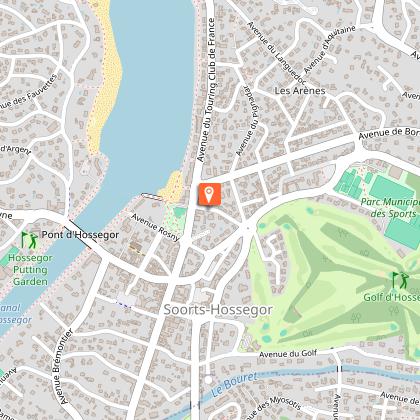
Task: Click the Avenue des Fauvettes label
Action: click(28, 93)
